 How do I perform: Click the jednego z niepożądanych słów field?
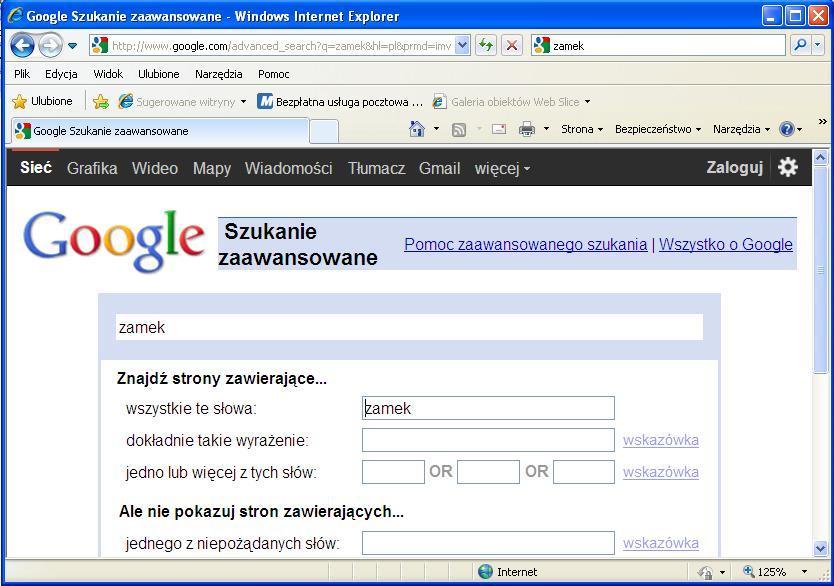[488, 543]
